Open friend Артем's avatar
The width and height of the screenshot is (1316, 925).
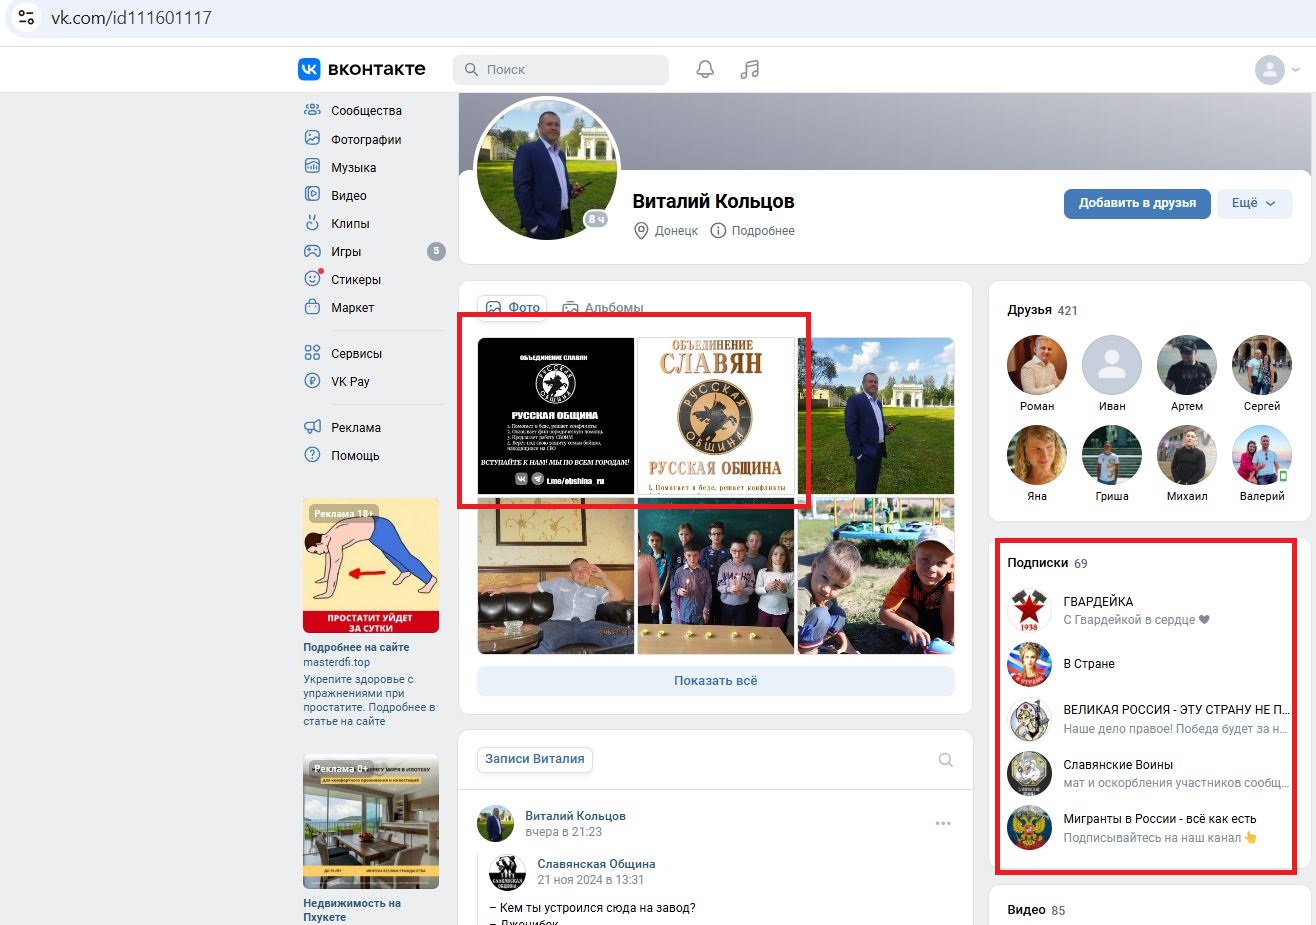point(1187,365)
